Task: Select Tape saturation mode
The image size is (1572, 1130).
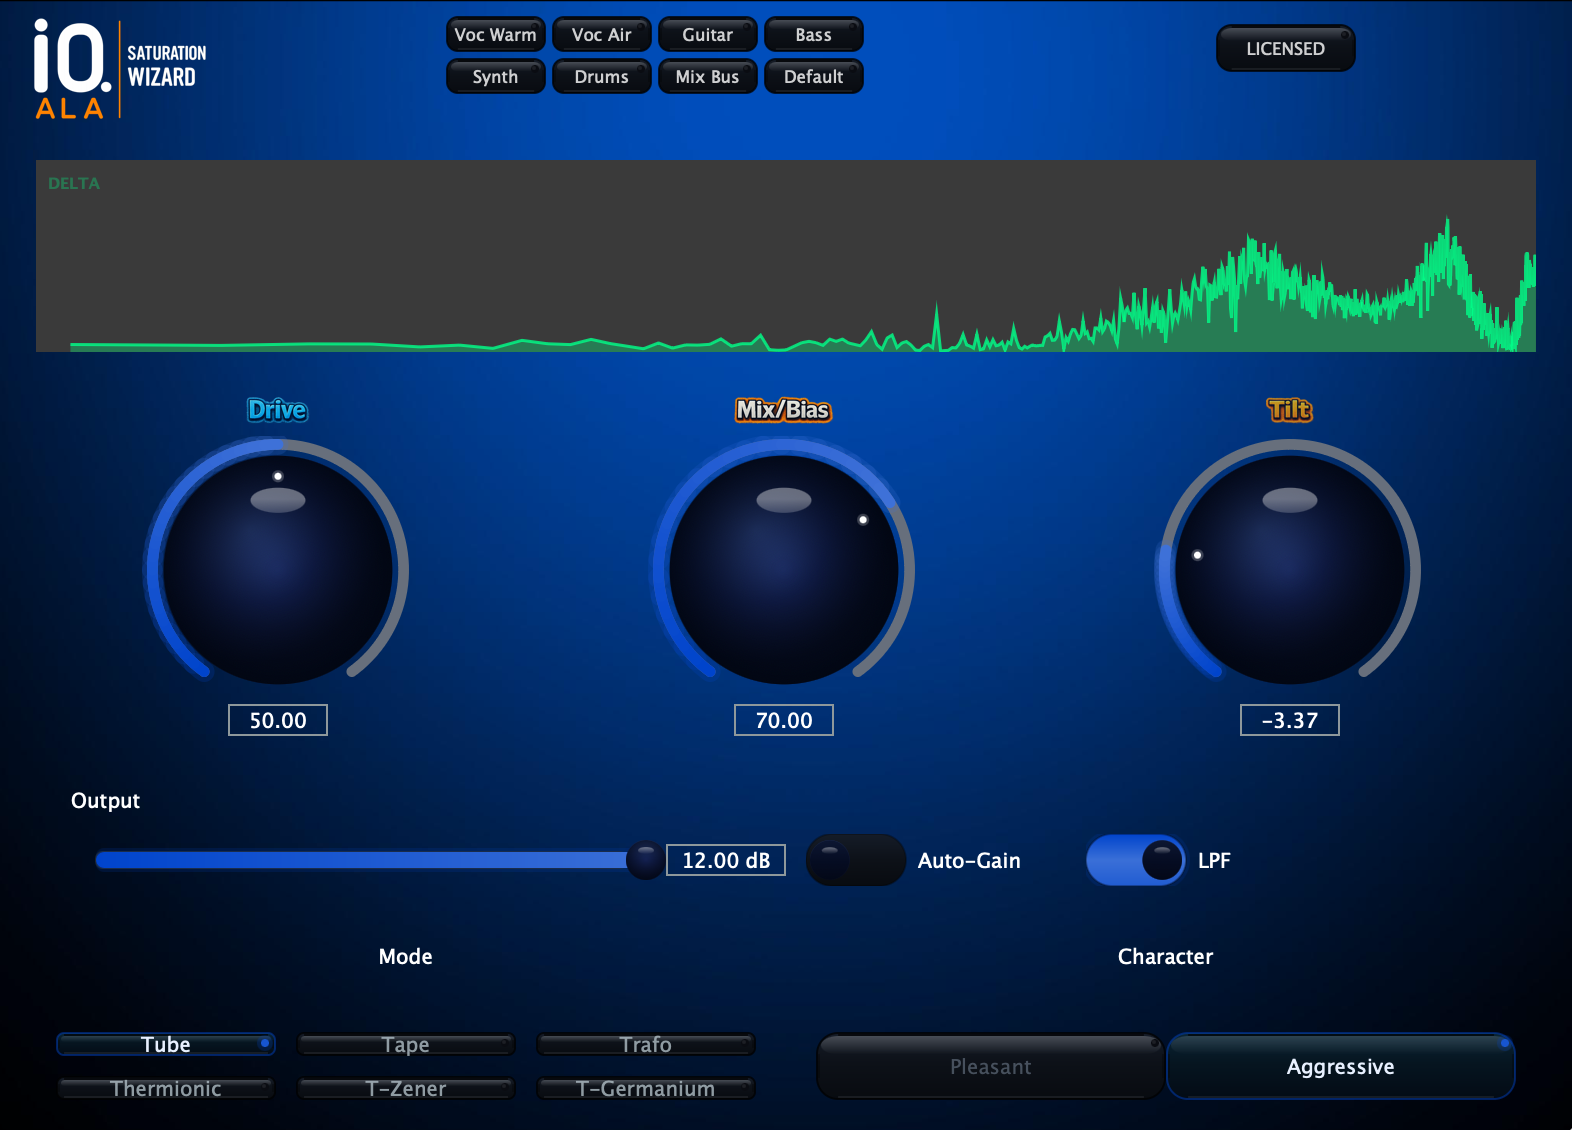Action: click(x=406, y=1044)
